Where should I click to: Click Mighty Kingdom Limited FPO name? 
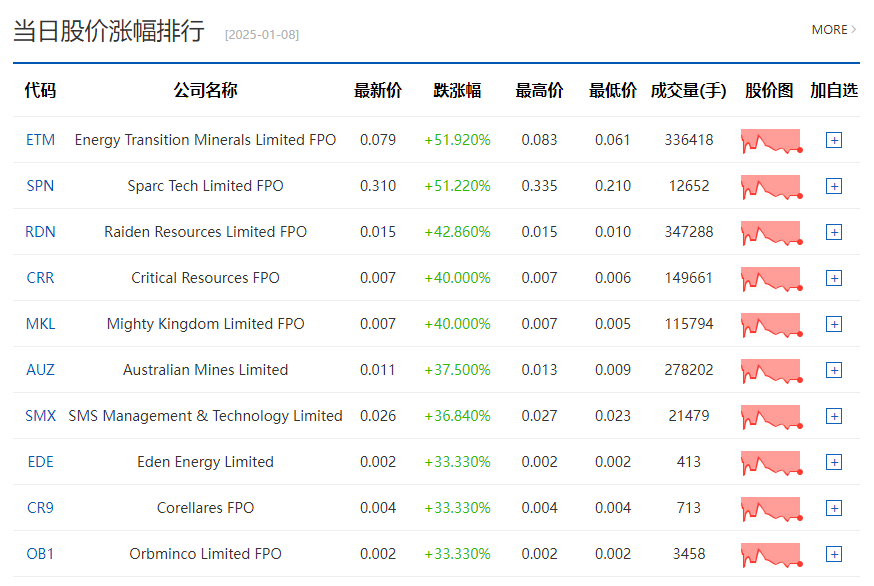click(205, 324)
